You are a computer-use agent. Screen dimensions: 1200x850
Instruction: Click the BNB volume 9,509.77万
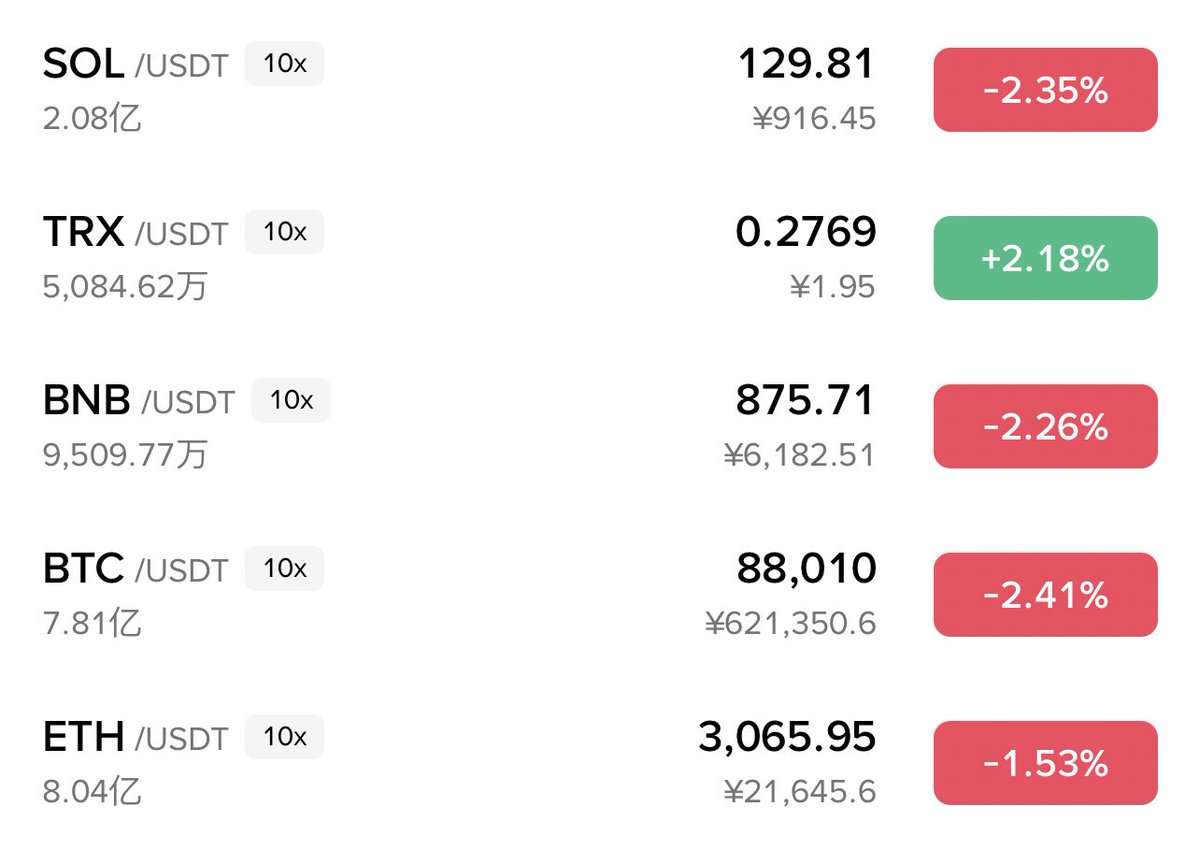tap(125, 455)
